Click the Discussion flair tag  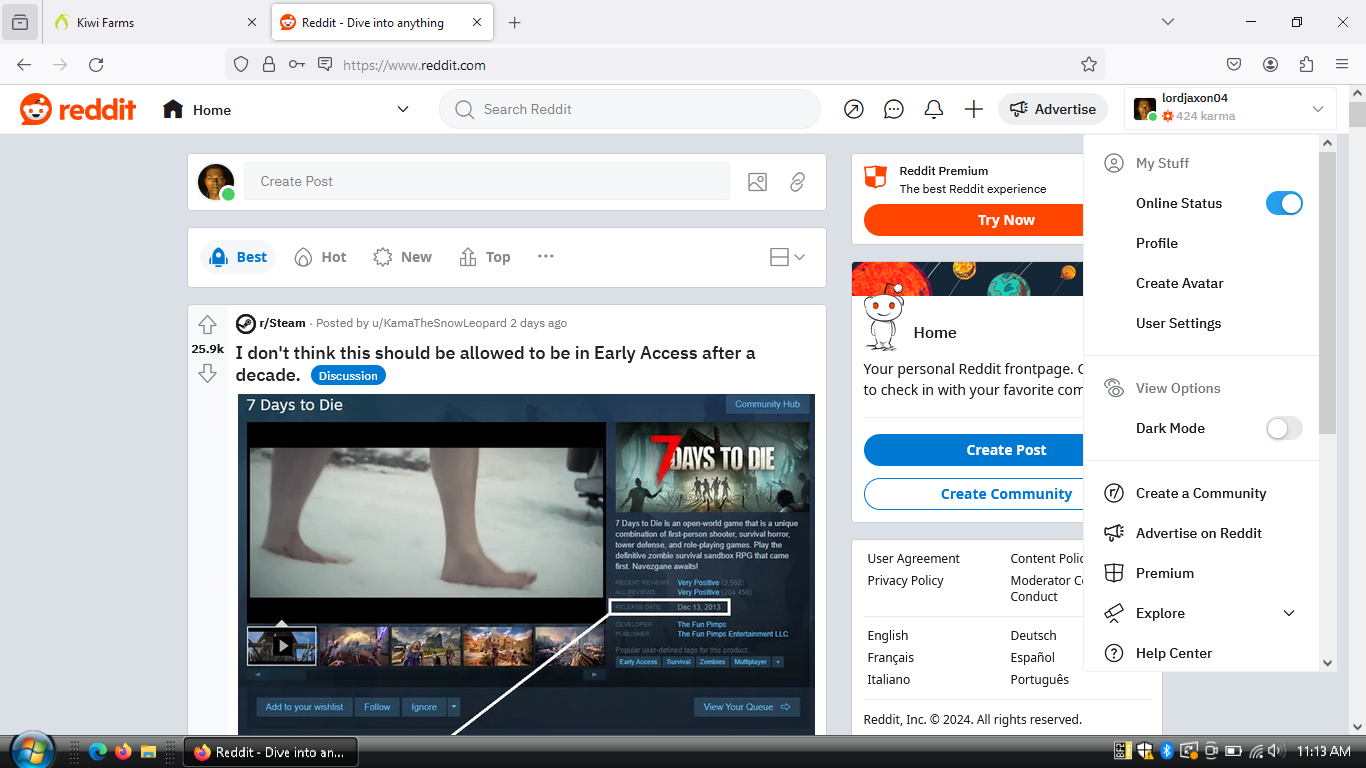tap(348, 376)
